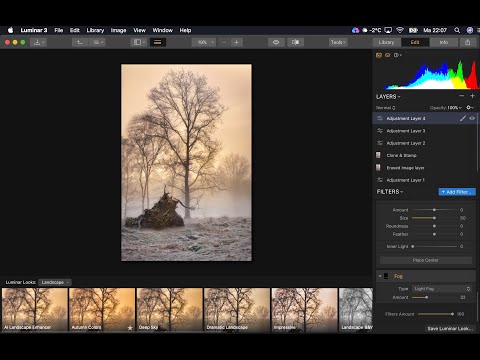Adjust the vignette Size slider
The height and width of the screenshot is (360, 480).
(x=434, y=218)
